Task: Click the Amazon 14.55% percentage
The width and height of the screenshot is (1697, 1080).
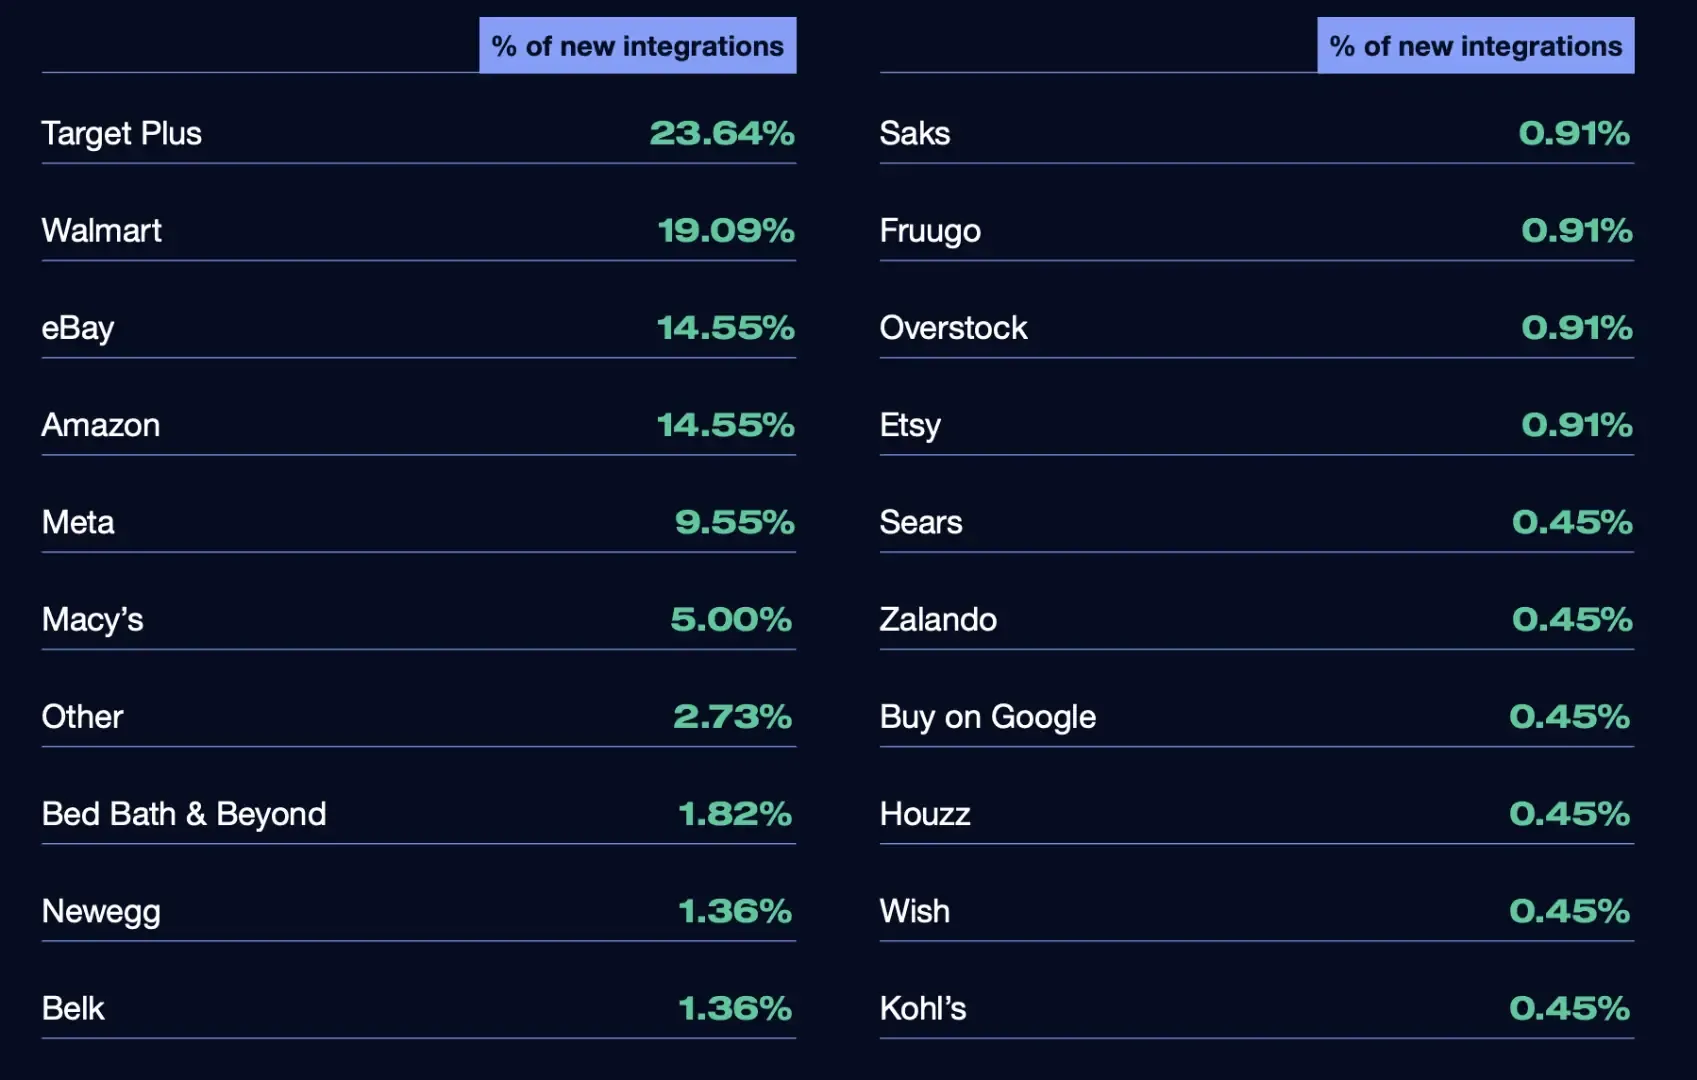Action: [x=726, y=425]
